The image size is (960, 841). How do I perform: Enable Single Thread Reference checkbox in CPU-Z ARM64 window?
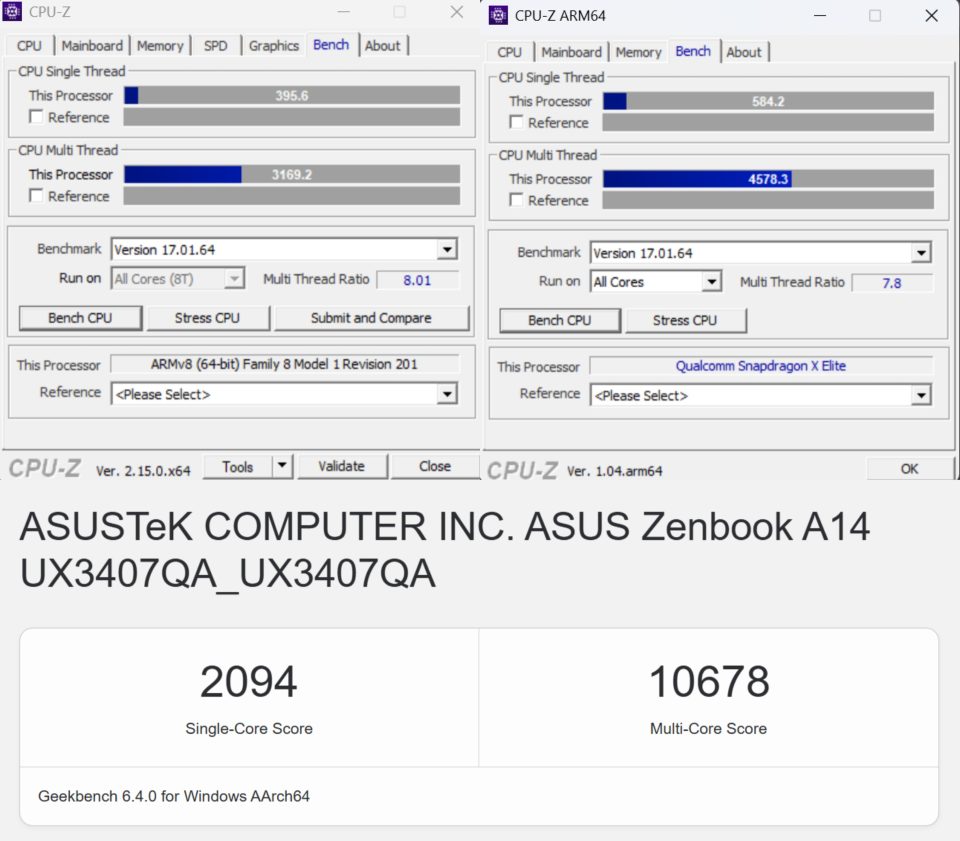[516, 122]
